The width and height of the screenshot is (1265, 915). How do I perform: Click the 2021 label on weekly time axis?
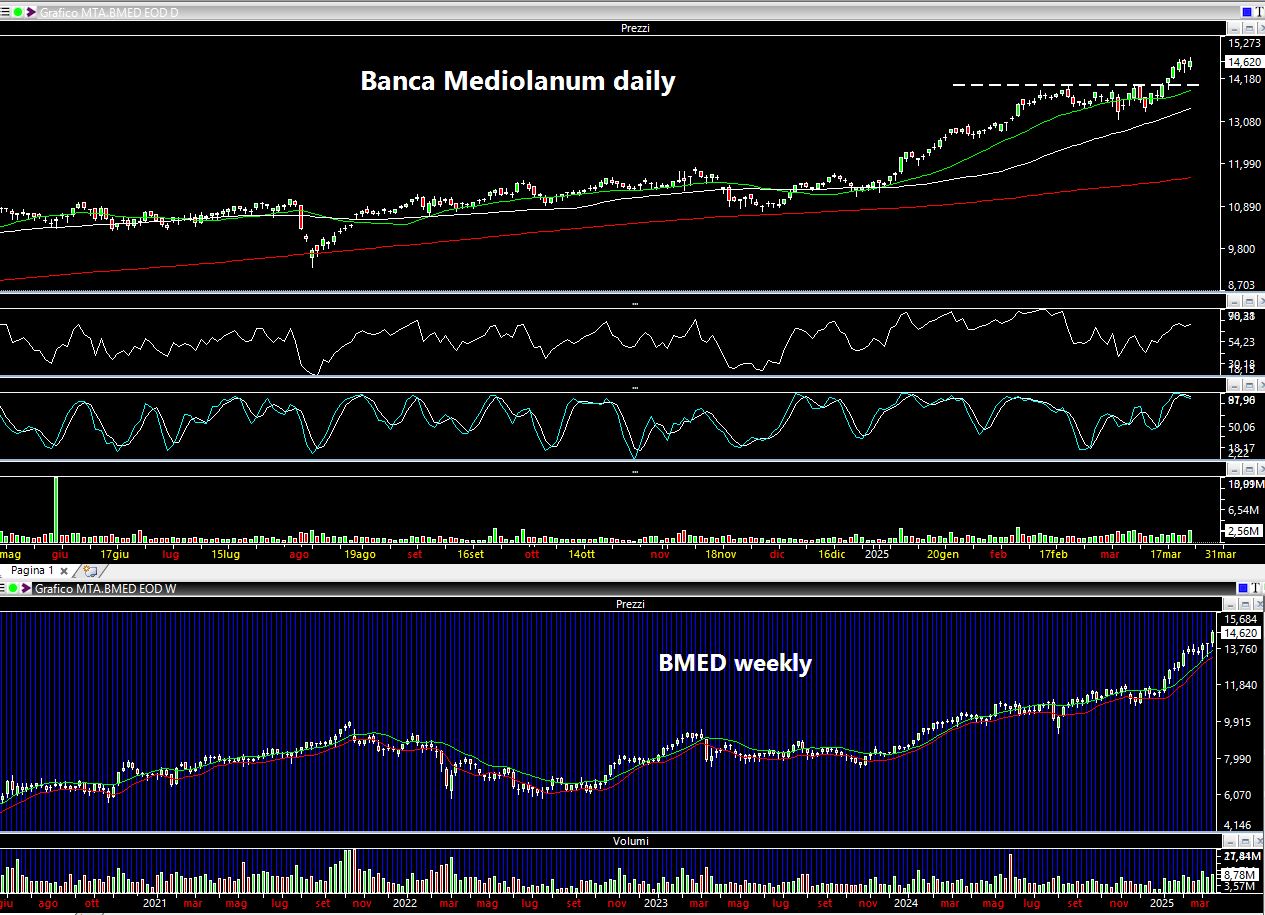(x=154, y=903)
